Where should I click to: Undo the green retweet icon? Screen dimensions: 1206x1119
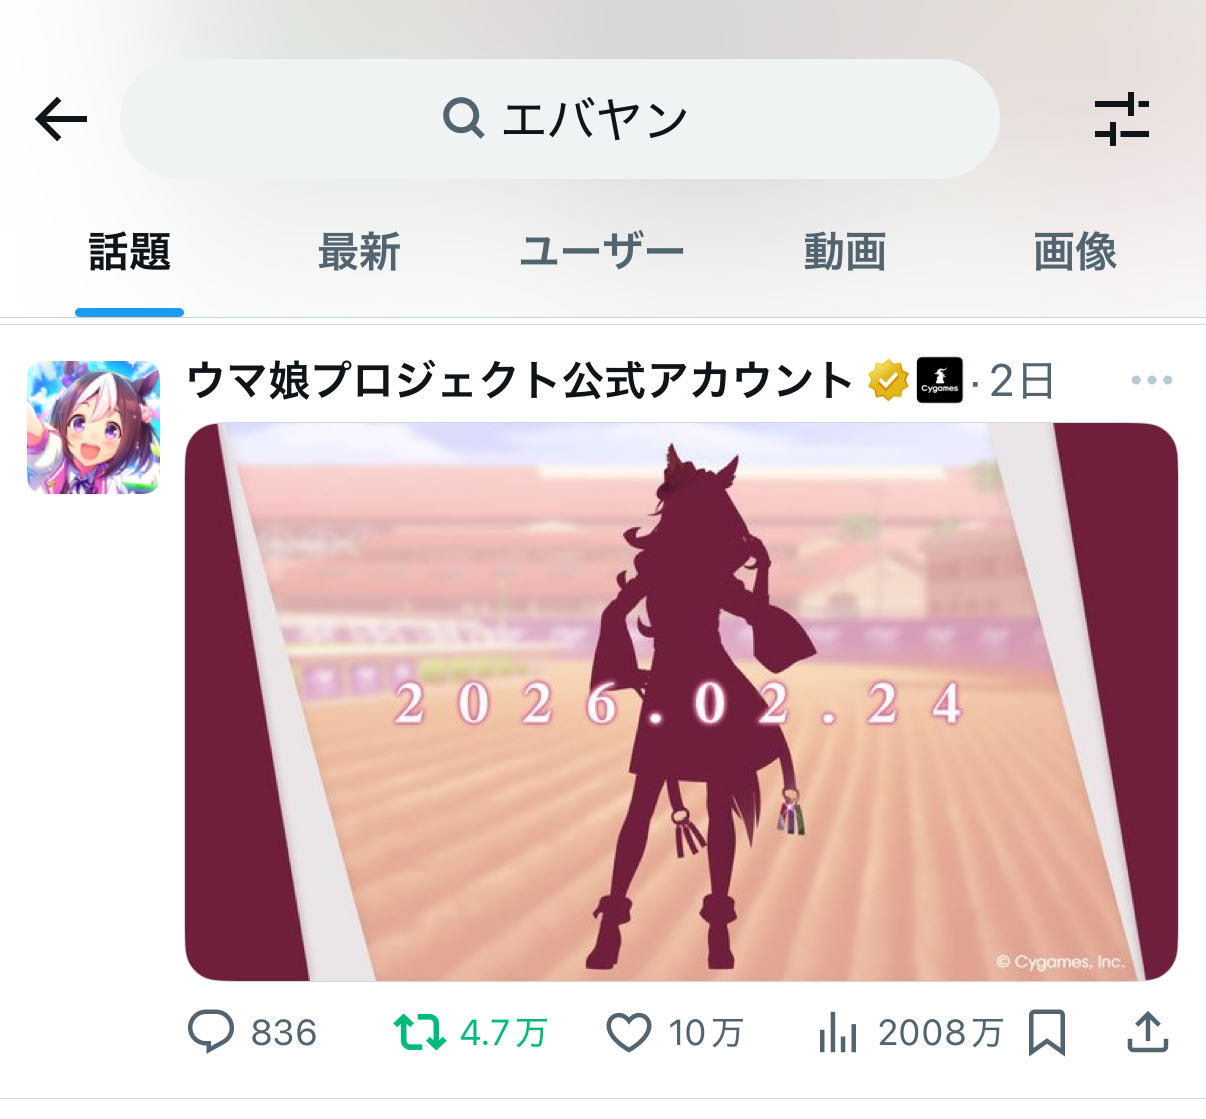coord(420,1032)
